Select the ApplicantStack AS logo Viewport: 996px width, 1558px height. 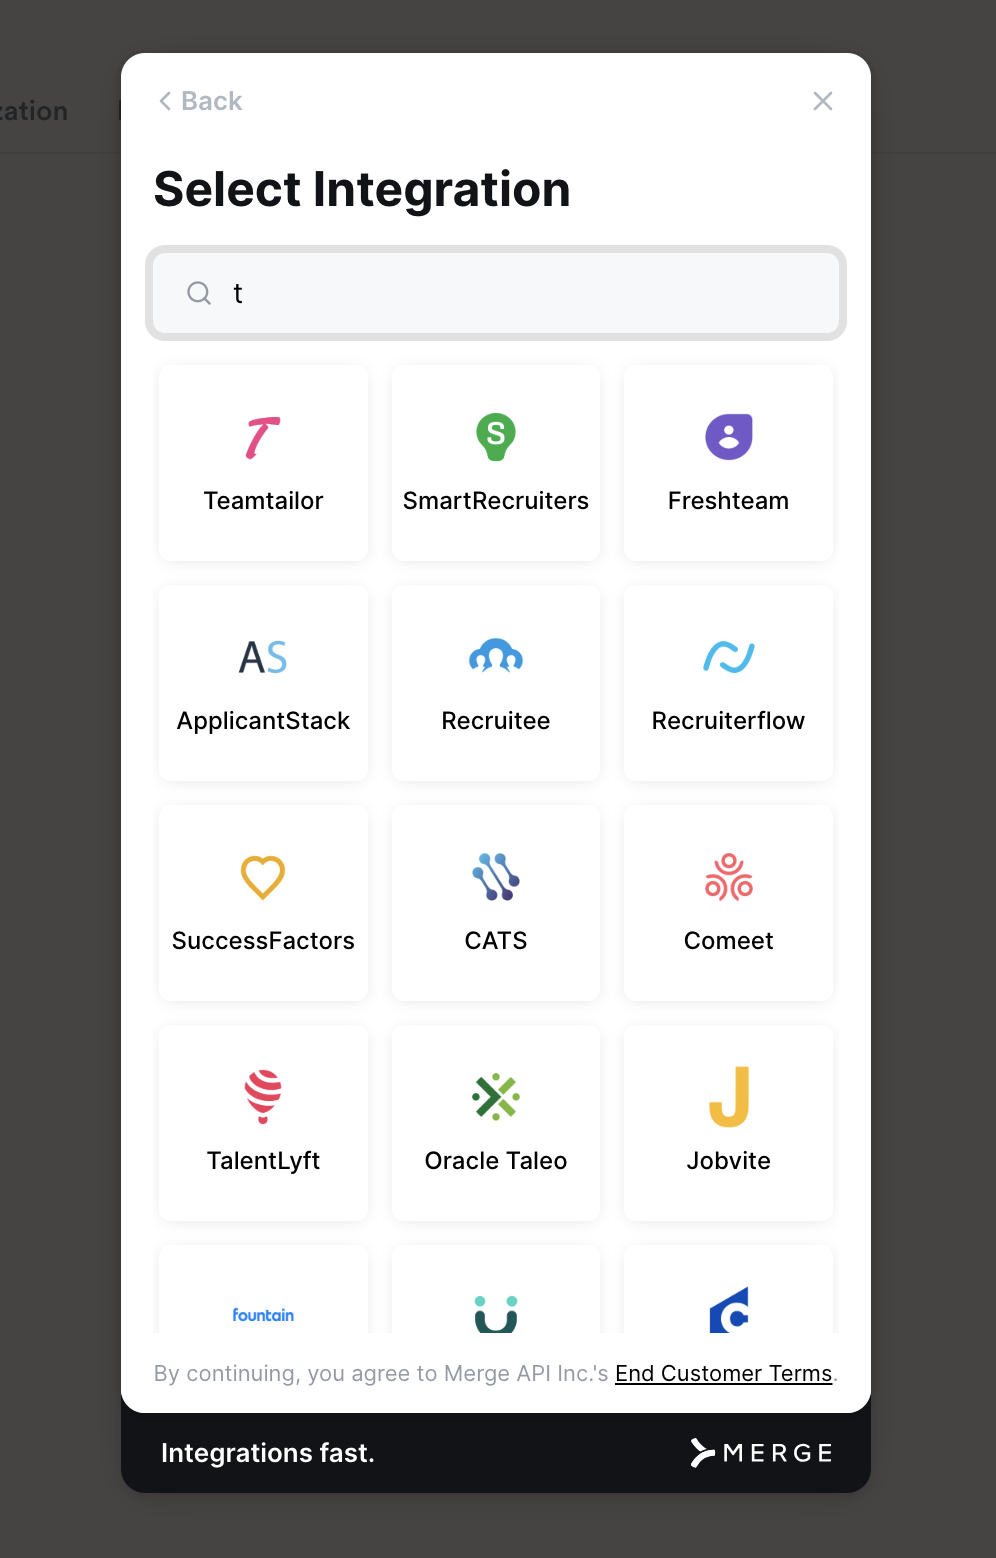(263, 657)
